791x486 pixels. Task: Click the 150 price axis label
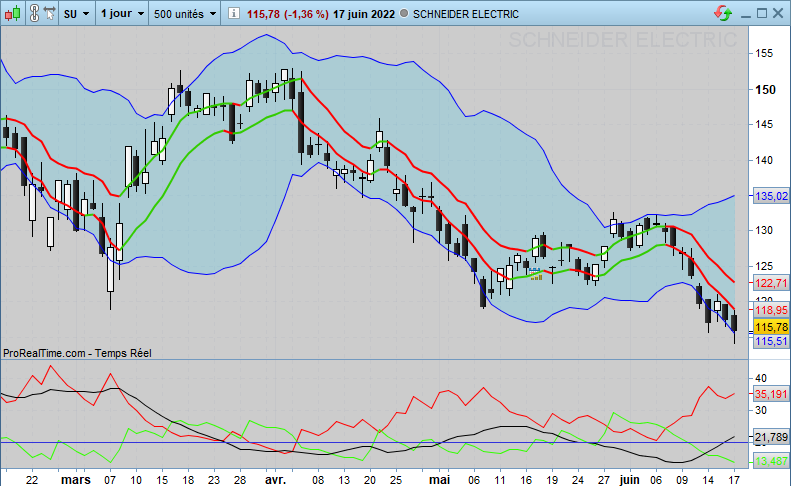click(x=765, y=89)
